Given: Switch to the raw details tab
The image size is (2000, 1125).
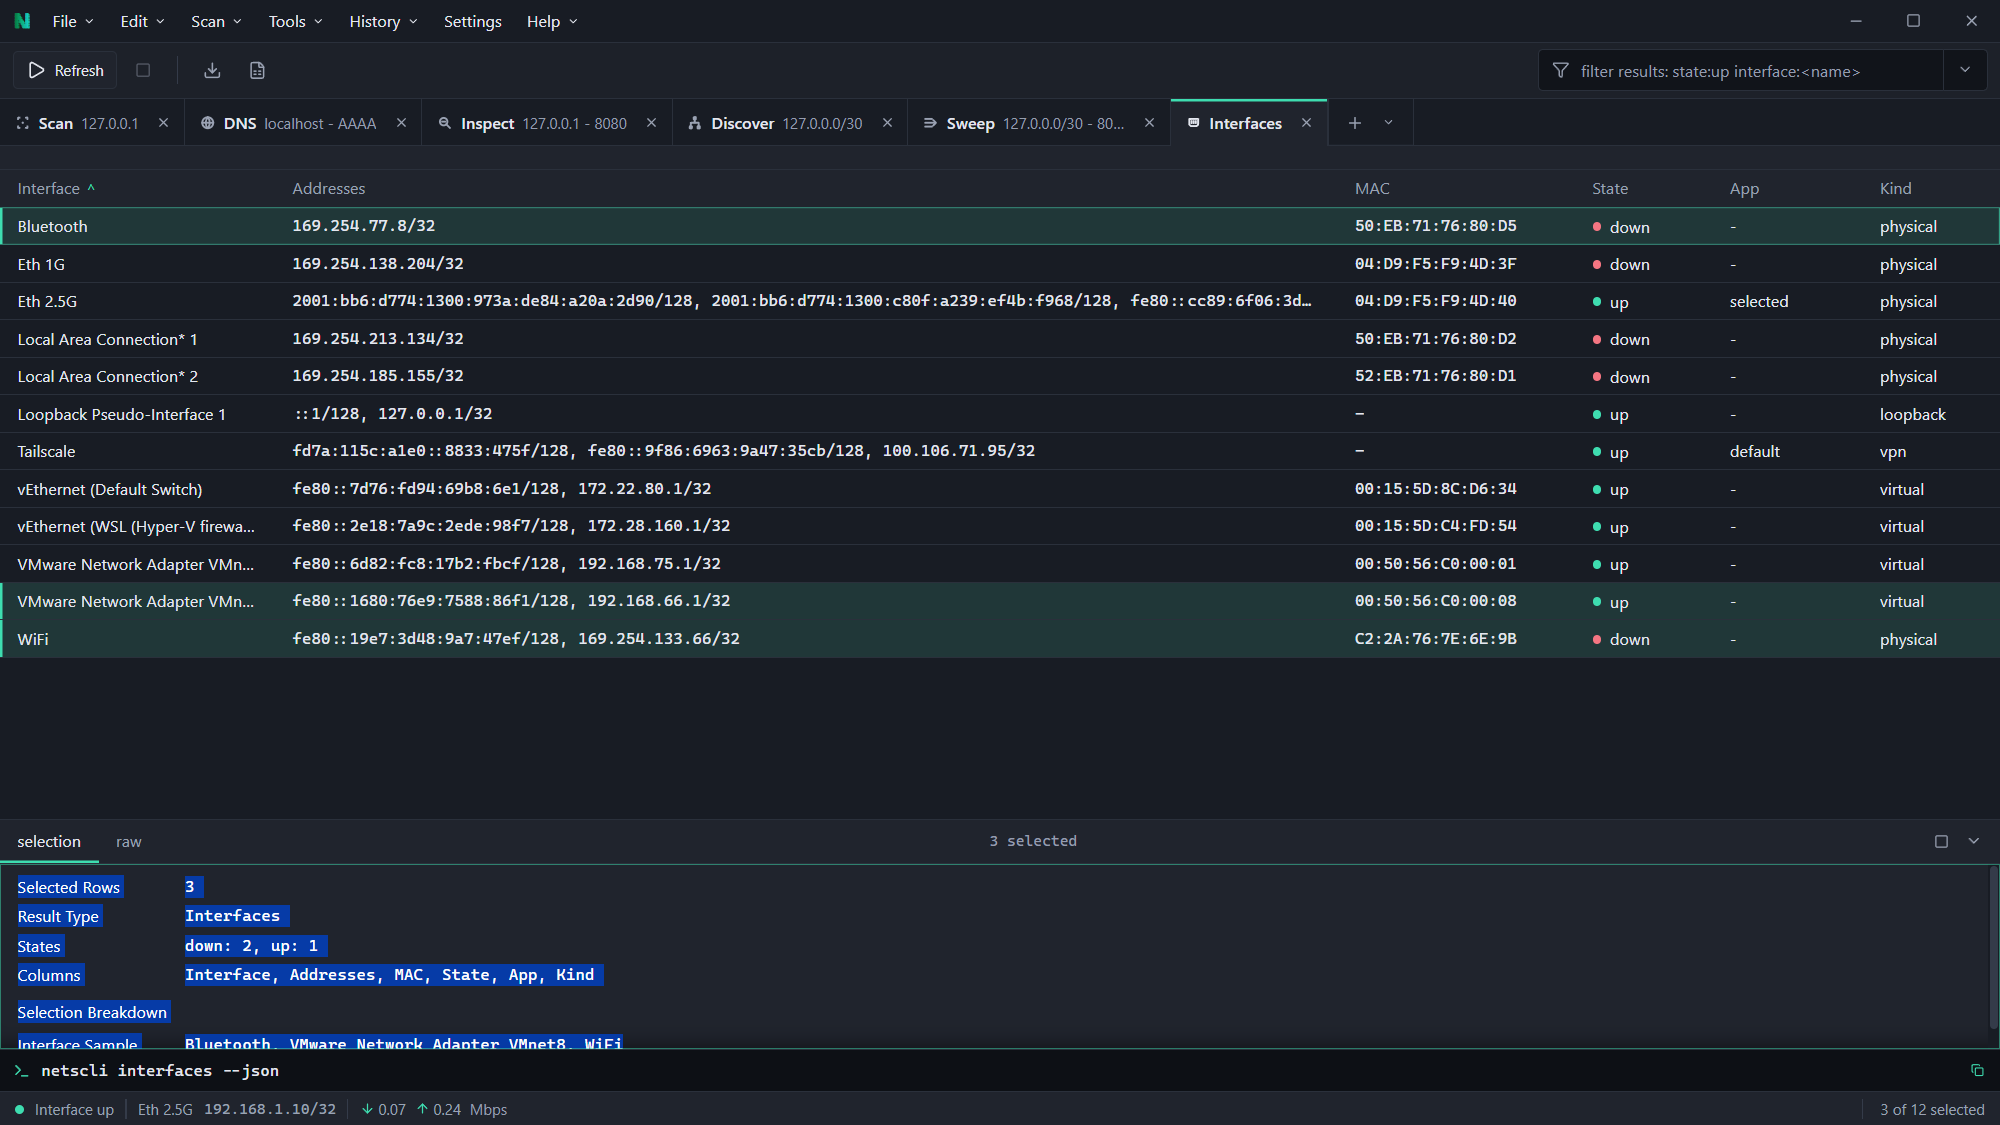Looking at the screenshot, I should (x=128, y=841).
